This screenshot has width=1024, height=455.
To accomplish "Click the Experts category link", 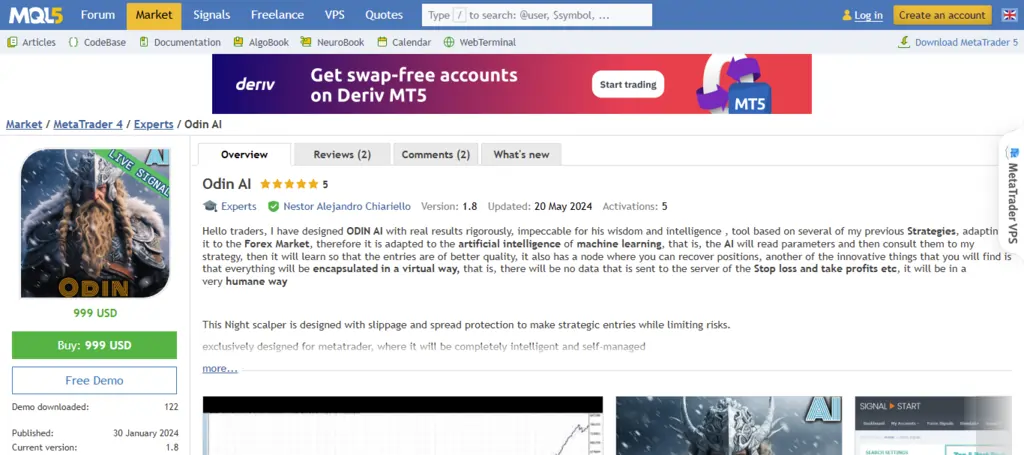I will point(239,206).
